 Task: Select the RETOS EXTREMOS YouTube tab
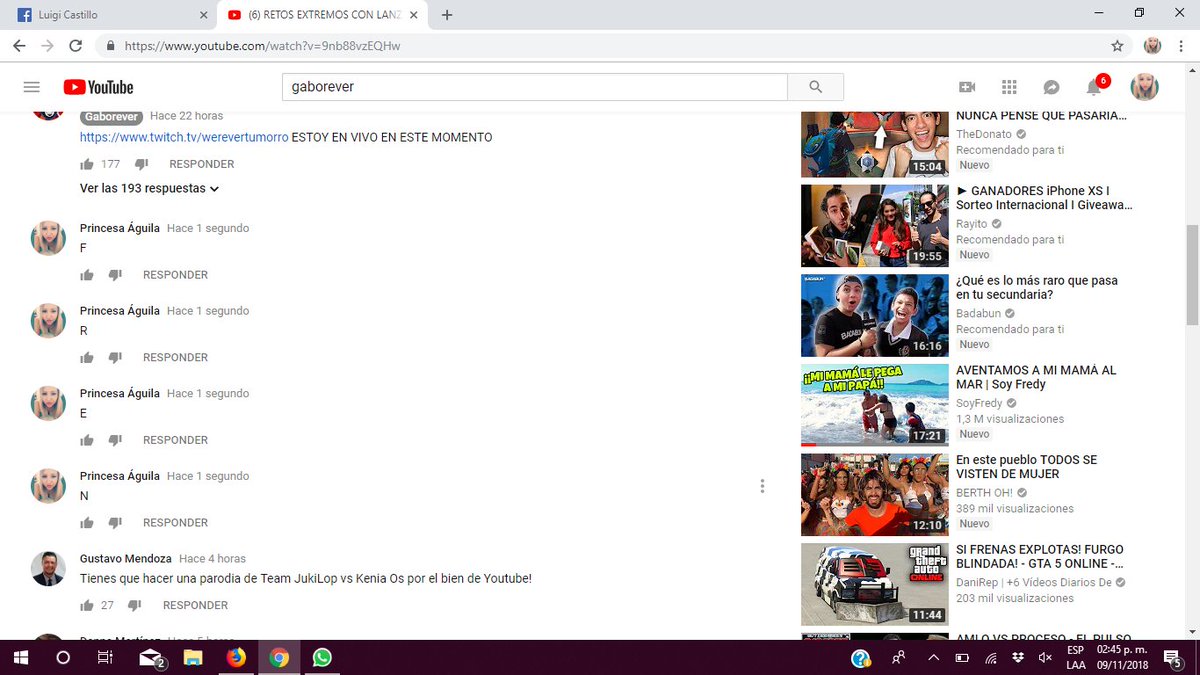tap(324, 15)
